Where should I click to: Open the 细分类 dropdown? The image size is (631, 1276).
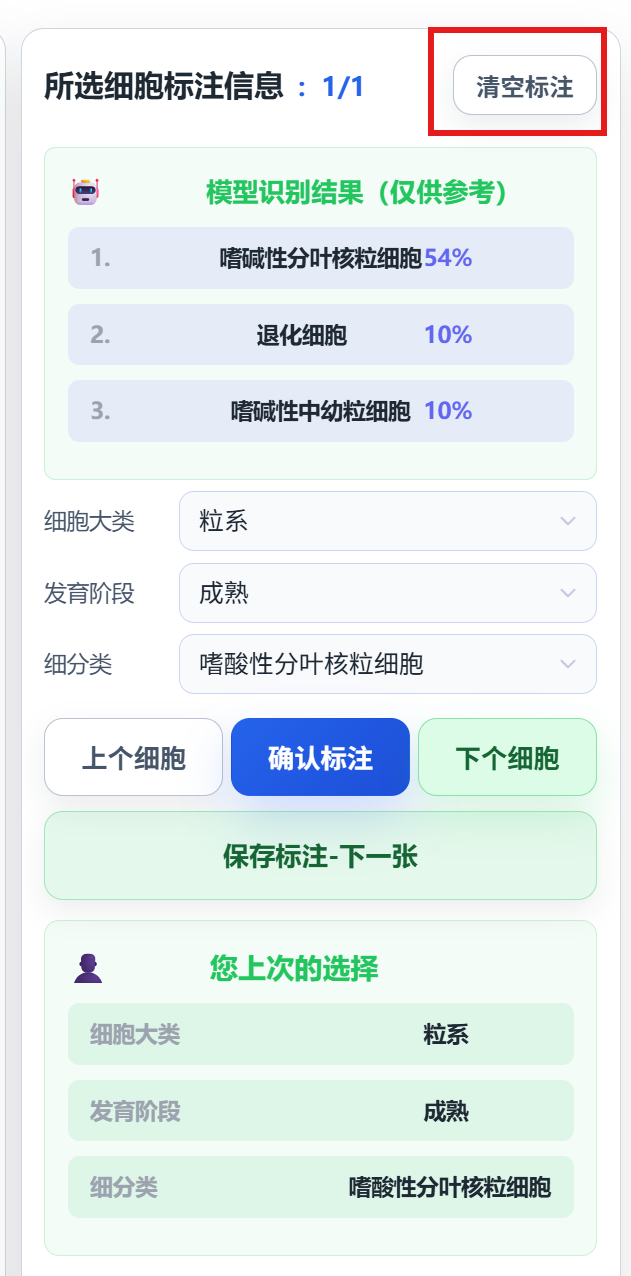[387, 664]
